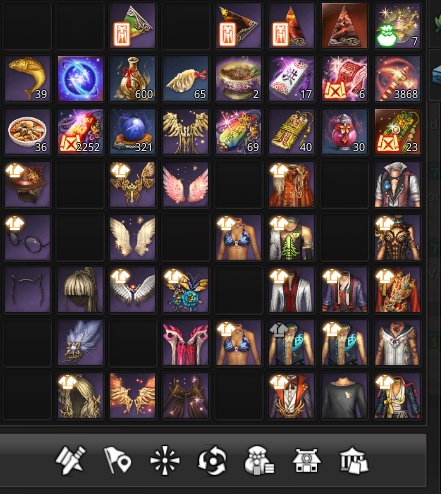Select the swirling blue orb item
The height and width of the screenshot is (494, 441).
click(x=80, y=79)
